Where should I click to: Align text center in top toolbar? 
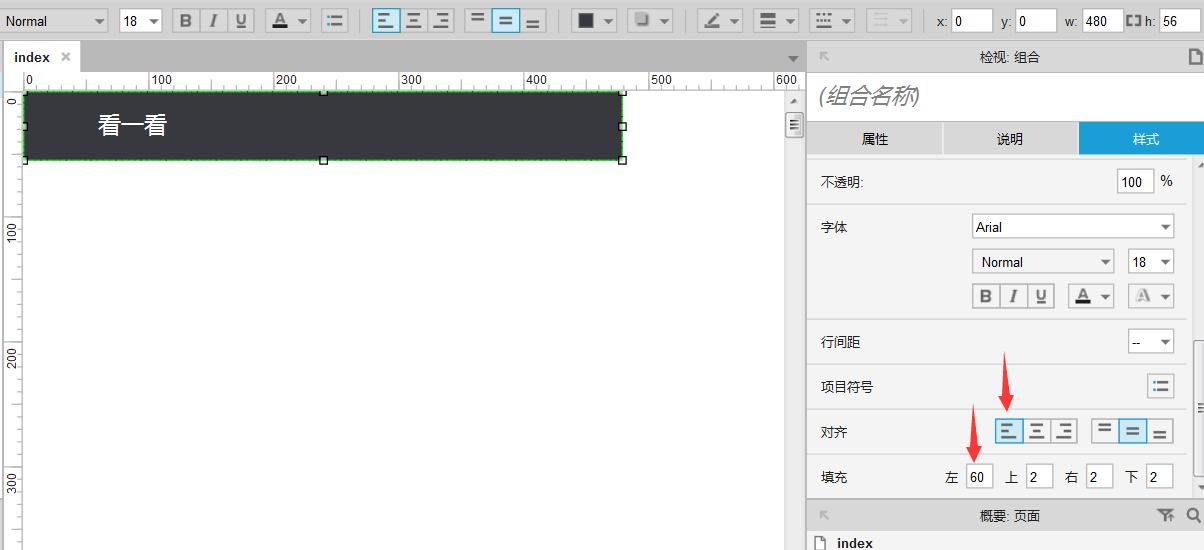point(414,21)
